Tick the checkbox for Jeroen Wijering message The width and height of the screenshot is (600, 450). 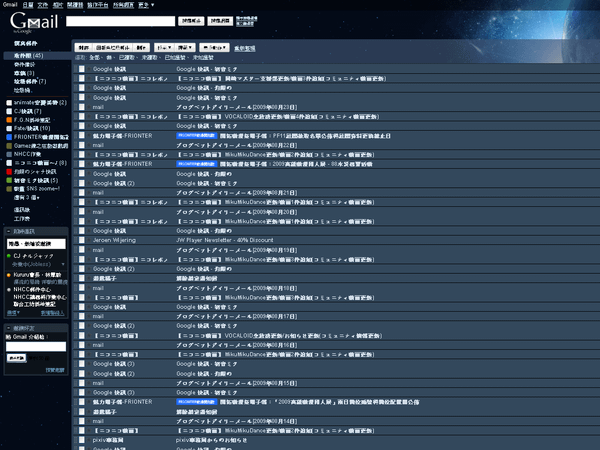tap(82, 240)
